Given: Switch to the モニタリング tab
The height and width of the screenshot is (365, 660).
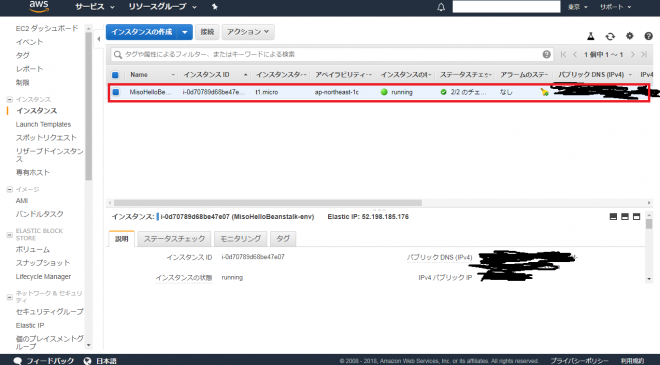Looking at the screenshot, I should click(x=240, y=239).
